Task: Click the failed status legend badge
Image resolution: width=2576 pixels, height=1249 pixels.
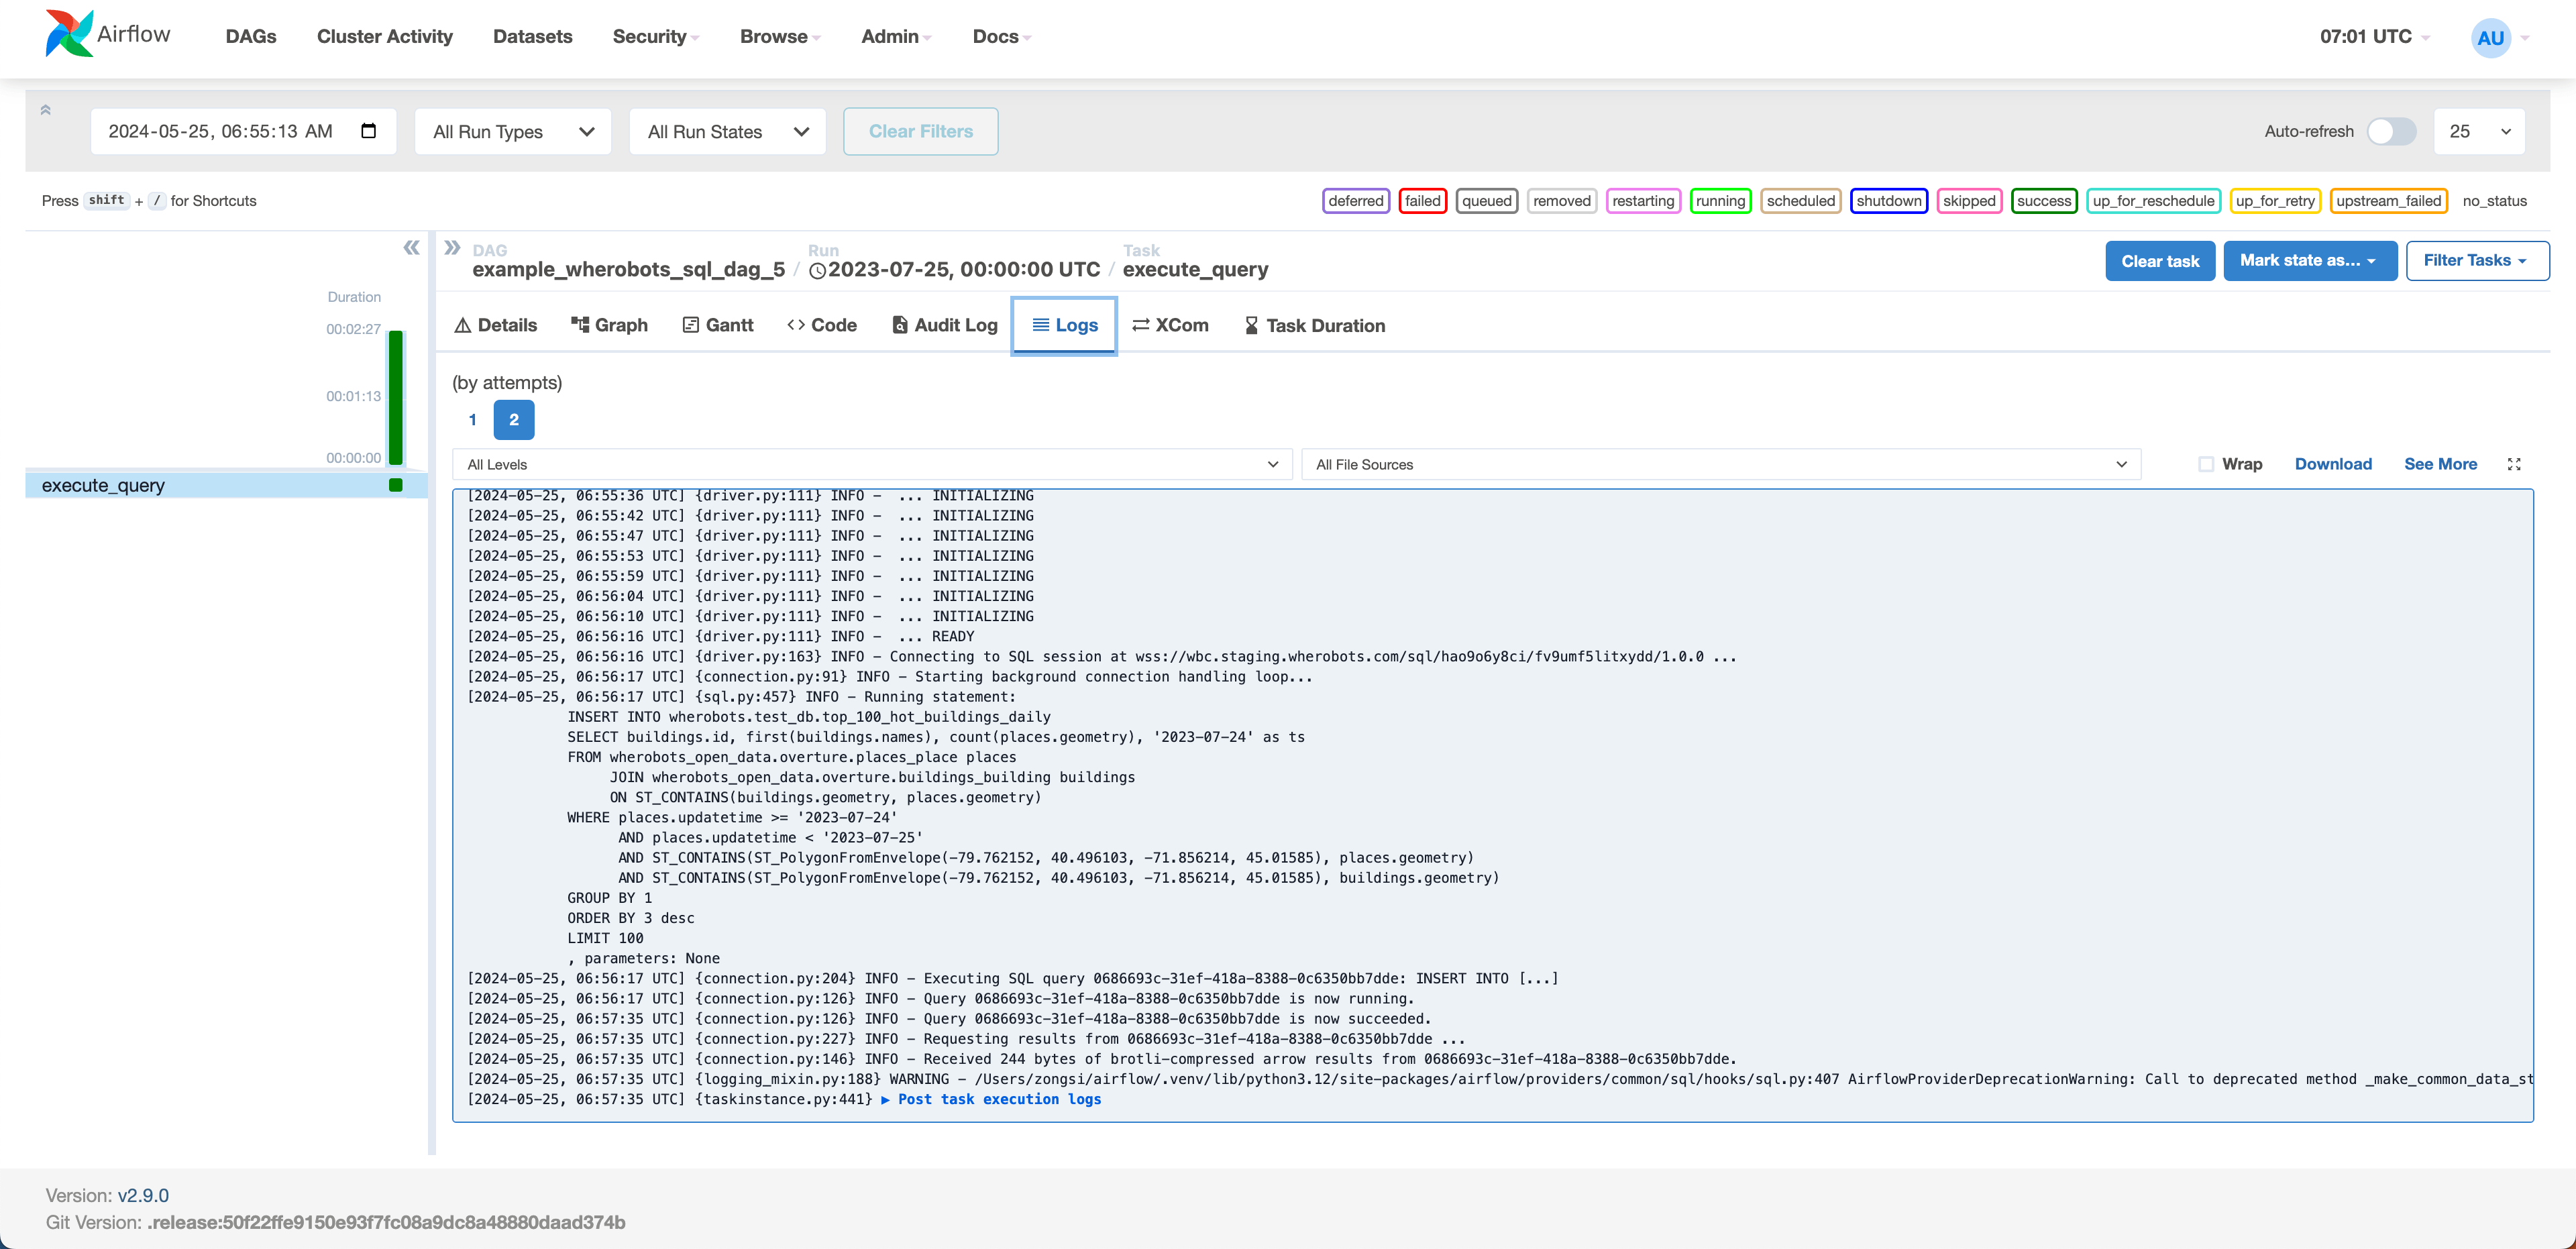Action: (1422, 201)
